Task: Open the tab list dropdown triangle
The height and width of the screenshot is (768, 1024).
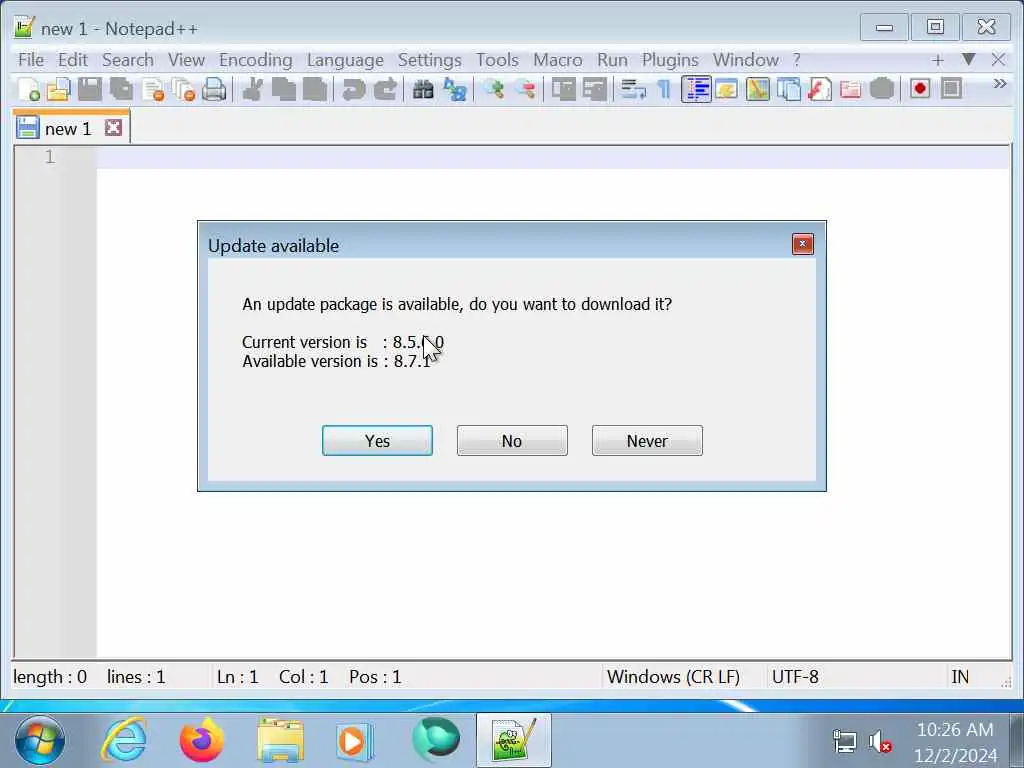Action: coord(968,59)
